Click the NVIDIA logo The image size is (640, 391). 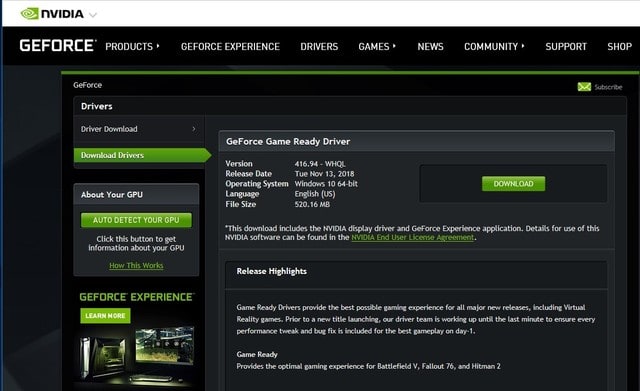tap(52, 14)
